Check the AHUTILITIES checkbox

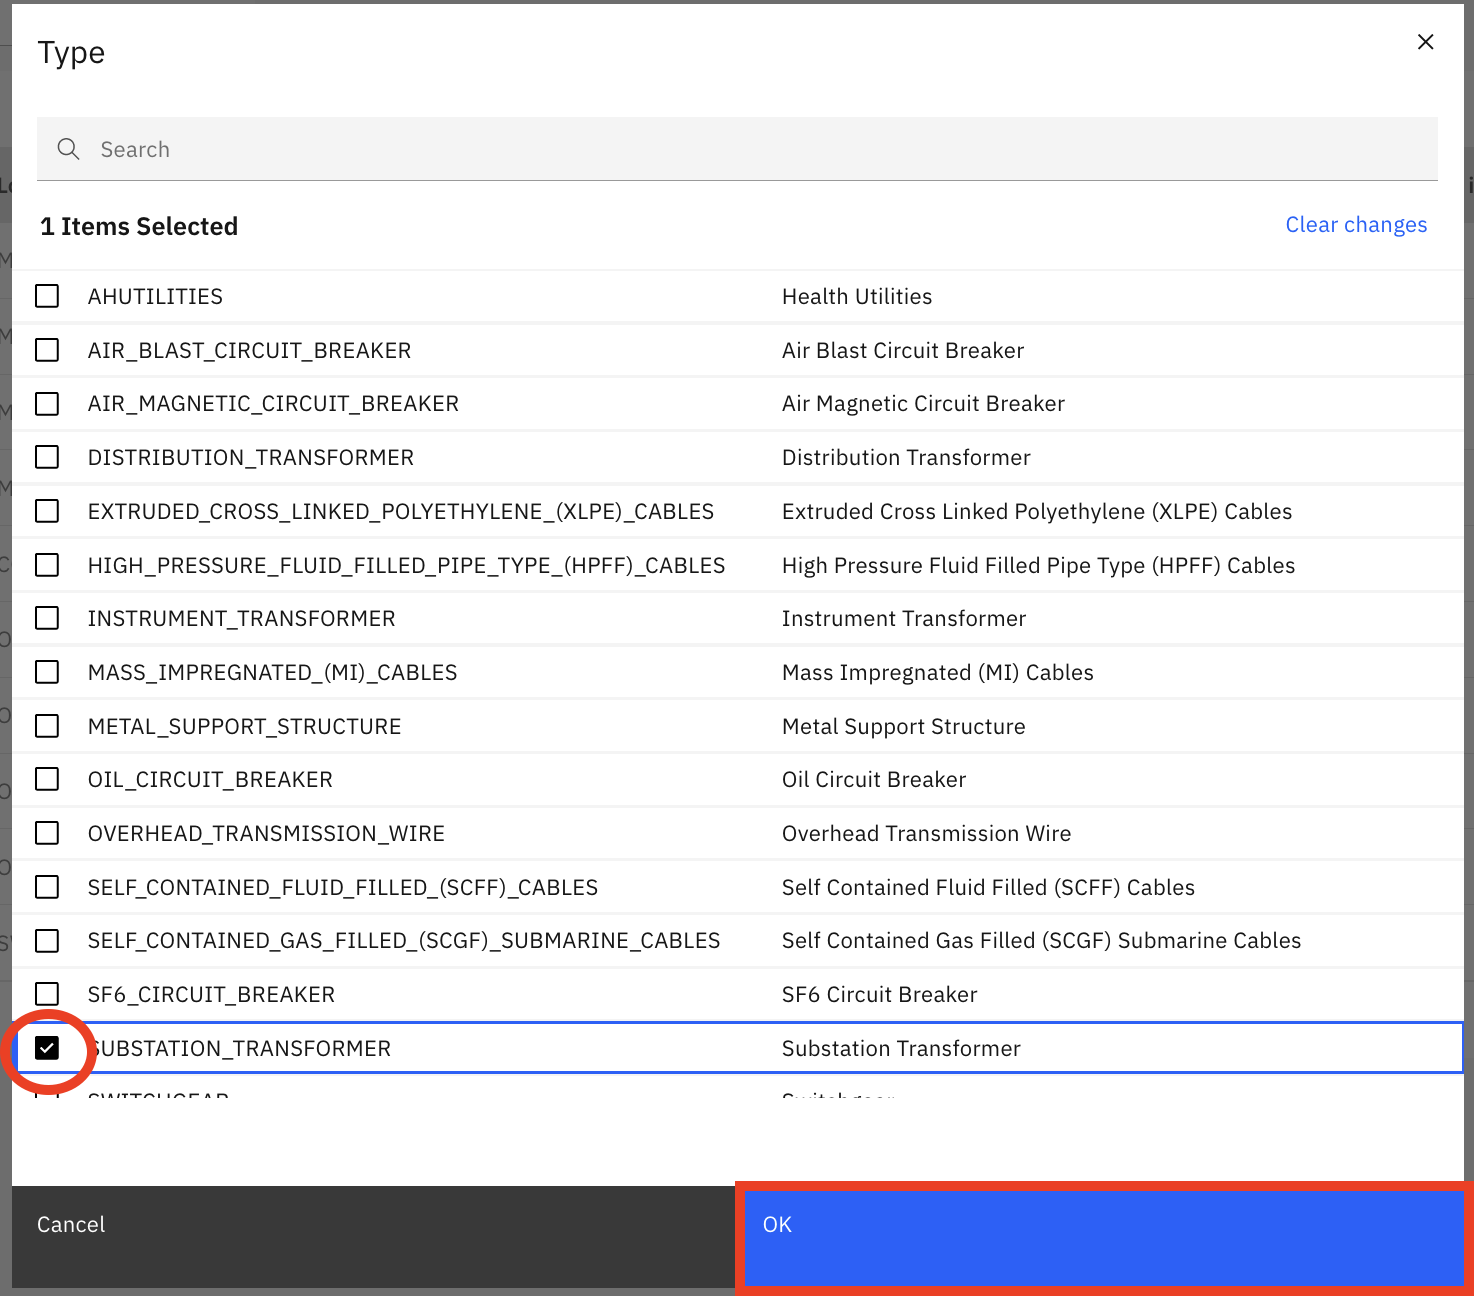tap(47, 296)
